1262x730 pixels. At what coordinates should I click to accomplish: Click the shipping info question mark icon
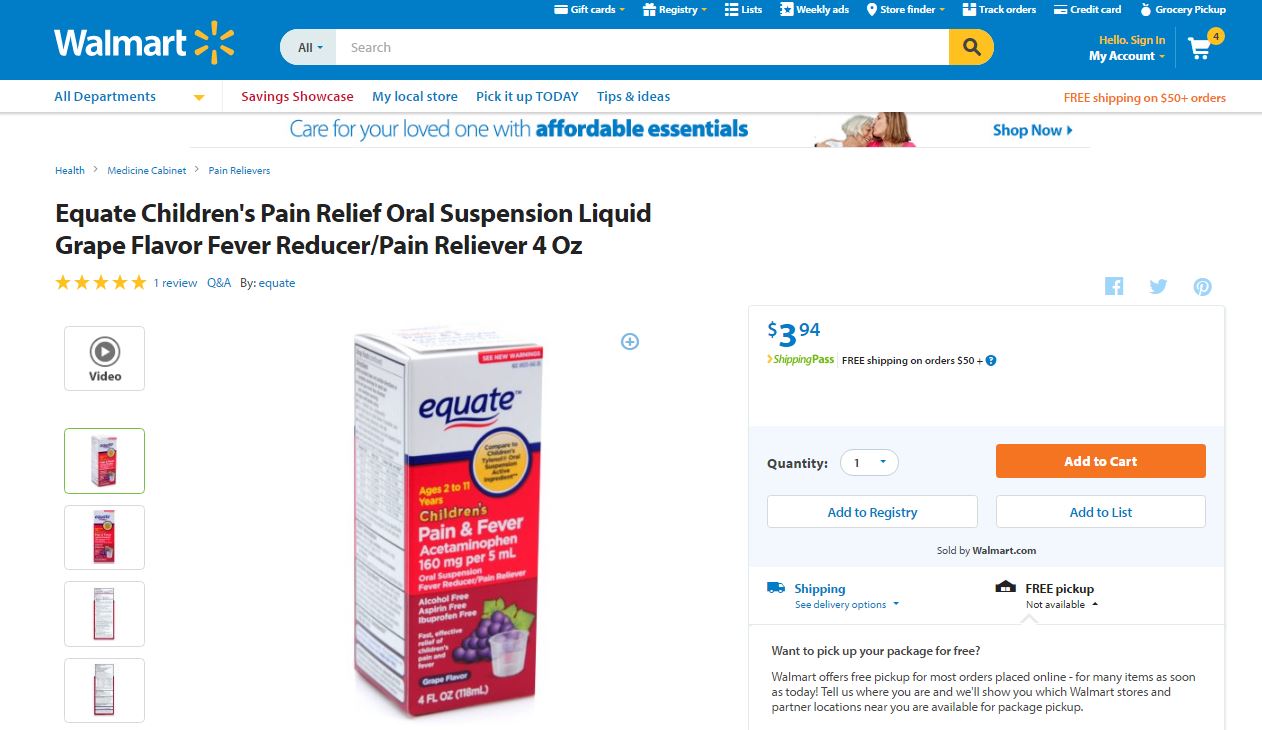(x=991, y=361)
